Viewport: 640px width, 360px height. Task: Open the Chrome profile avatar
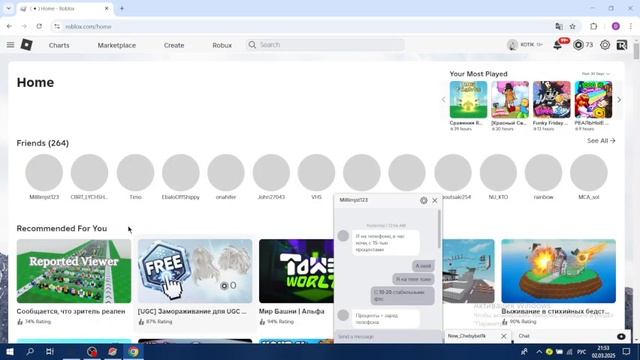pos(616,26)
